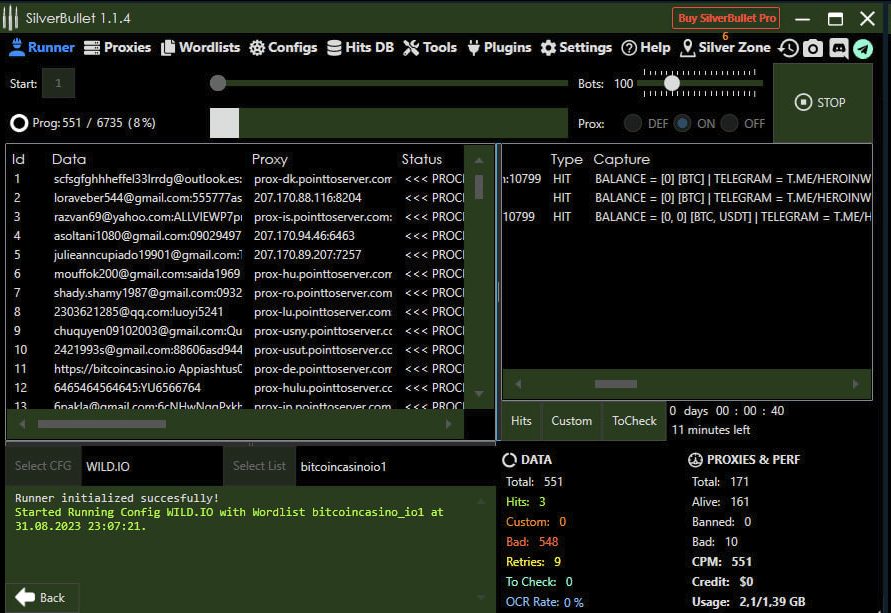Click the Silver Zone location pin icon

(687, 48)
